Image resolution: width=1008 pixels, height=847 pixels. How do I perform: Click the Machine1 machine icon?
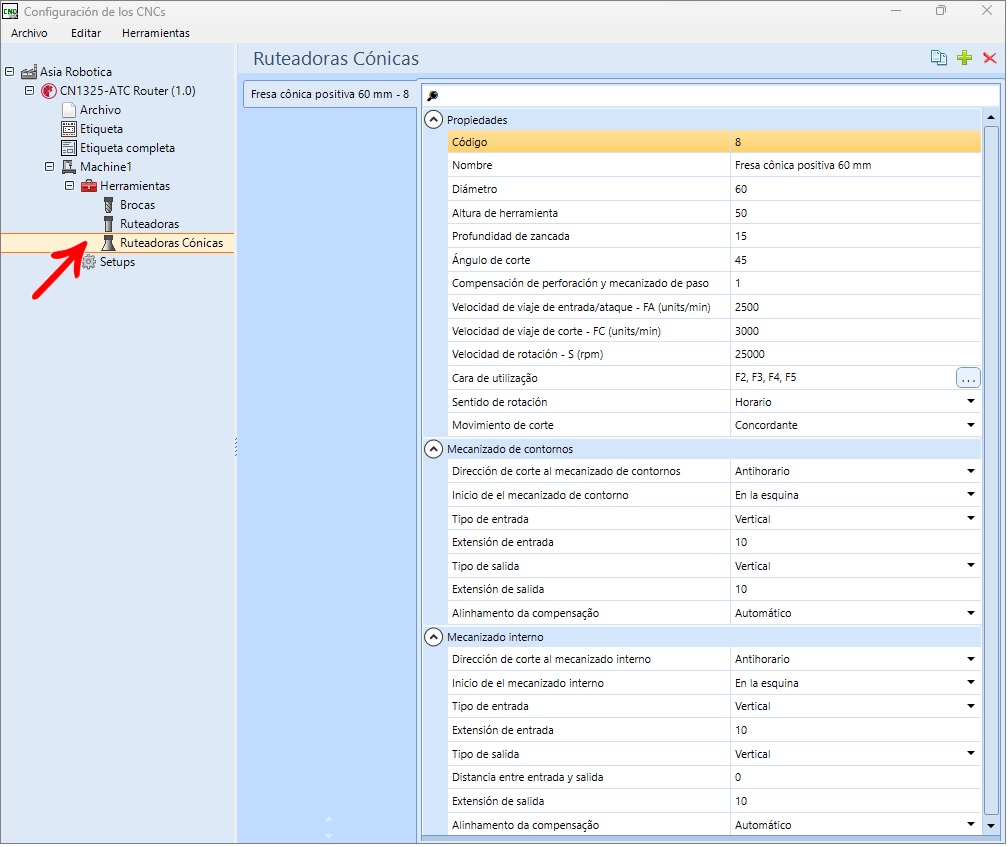pos(69,167)
